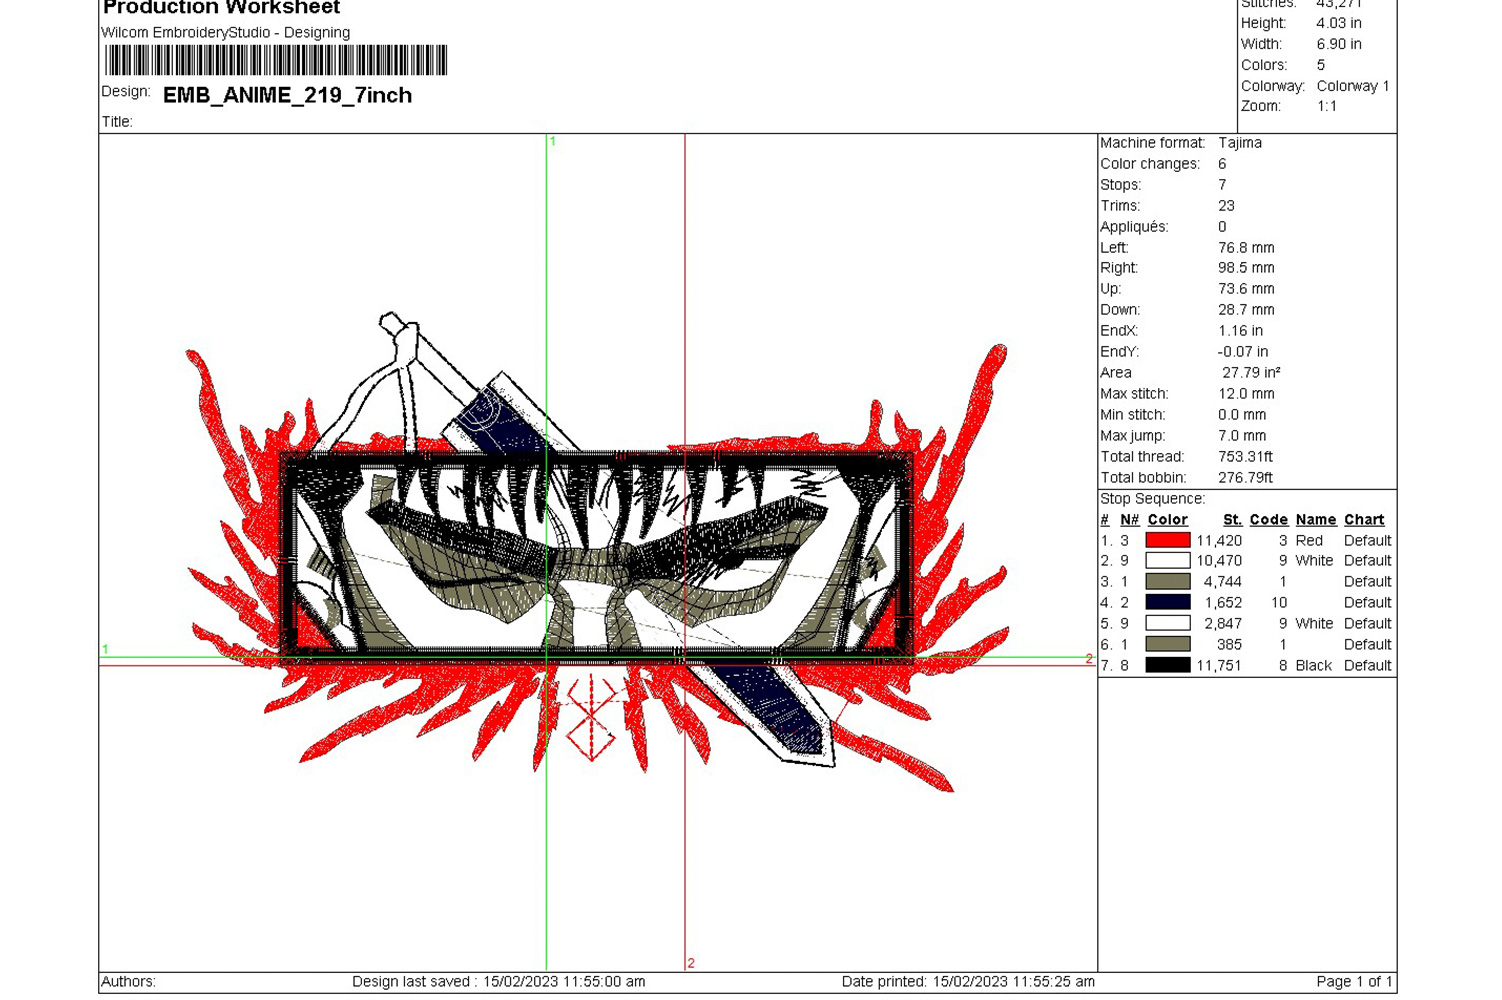Click the "Code" column header
Image resolution: width=1502 pixels, height=1000 pixels.
click(x=1268, y=520)
